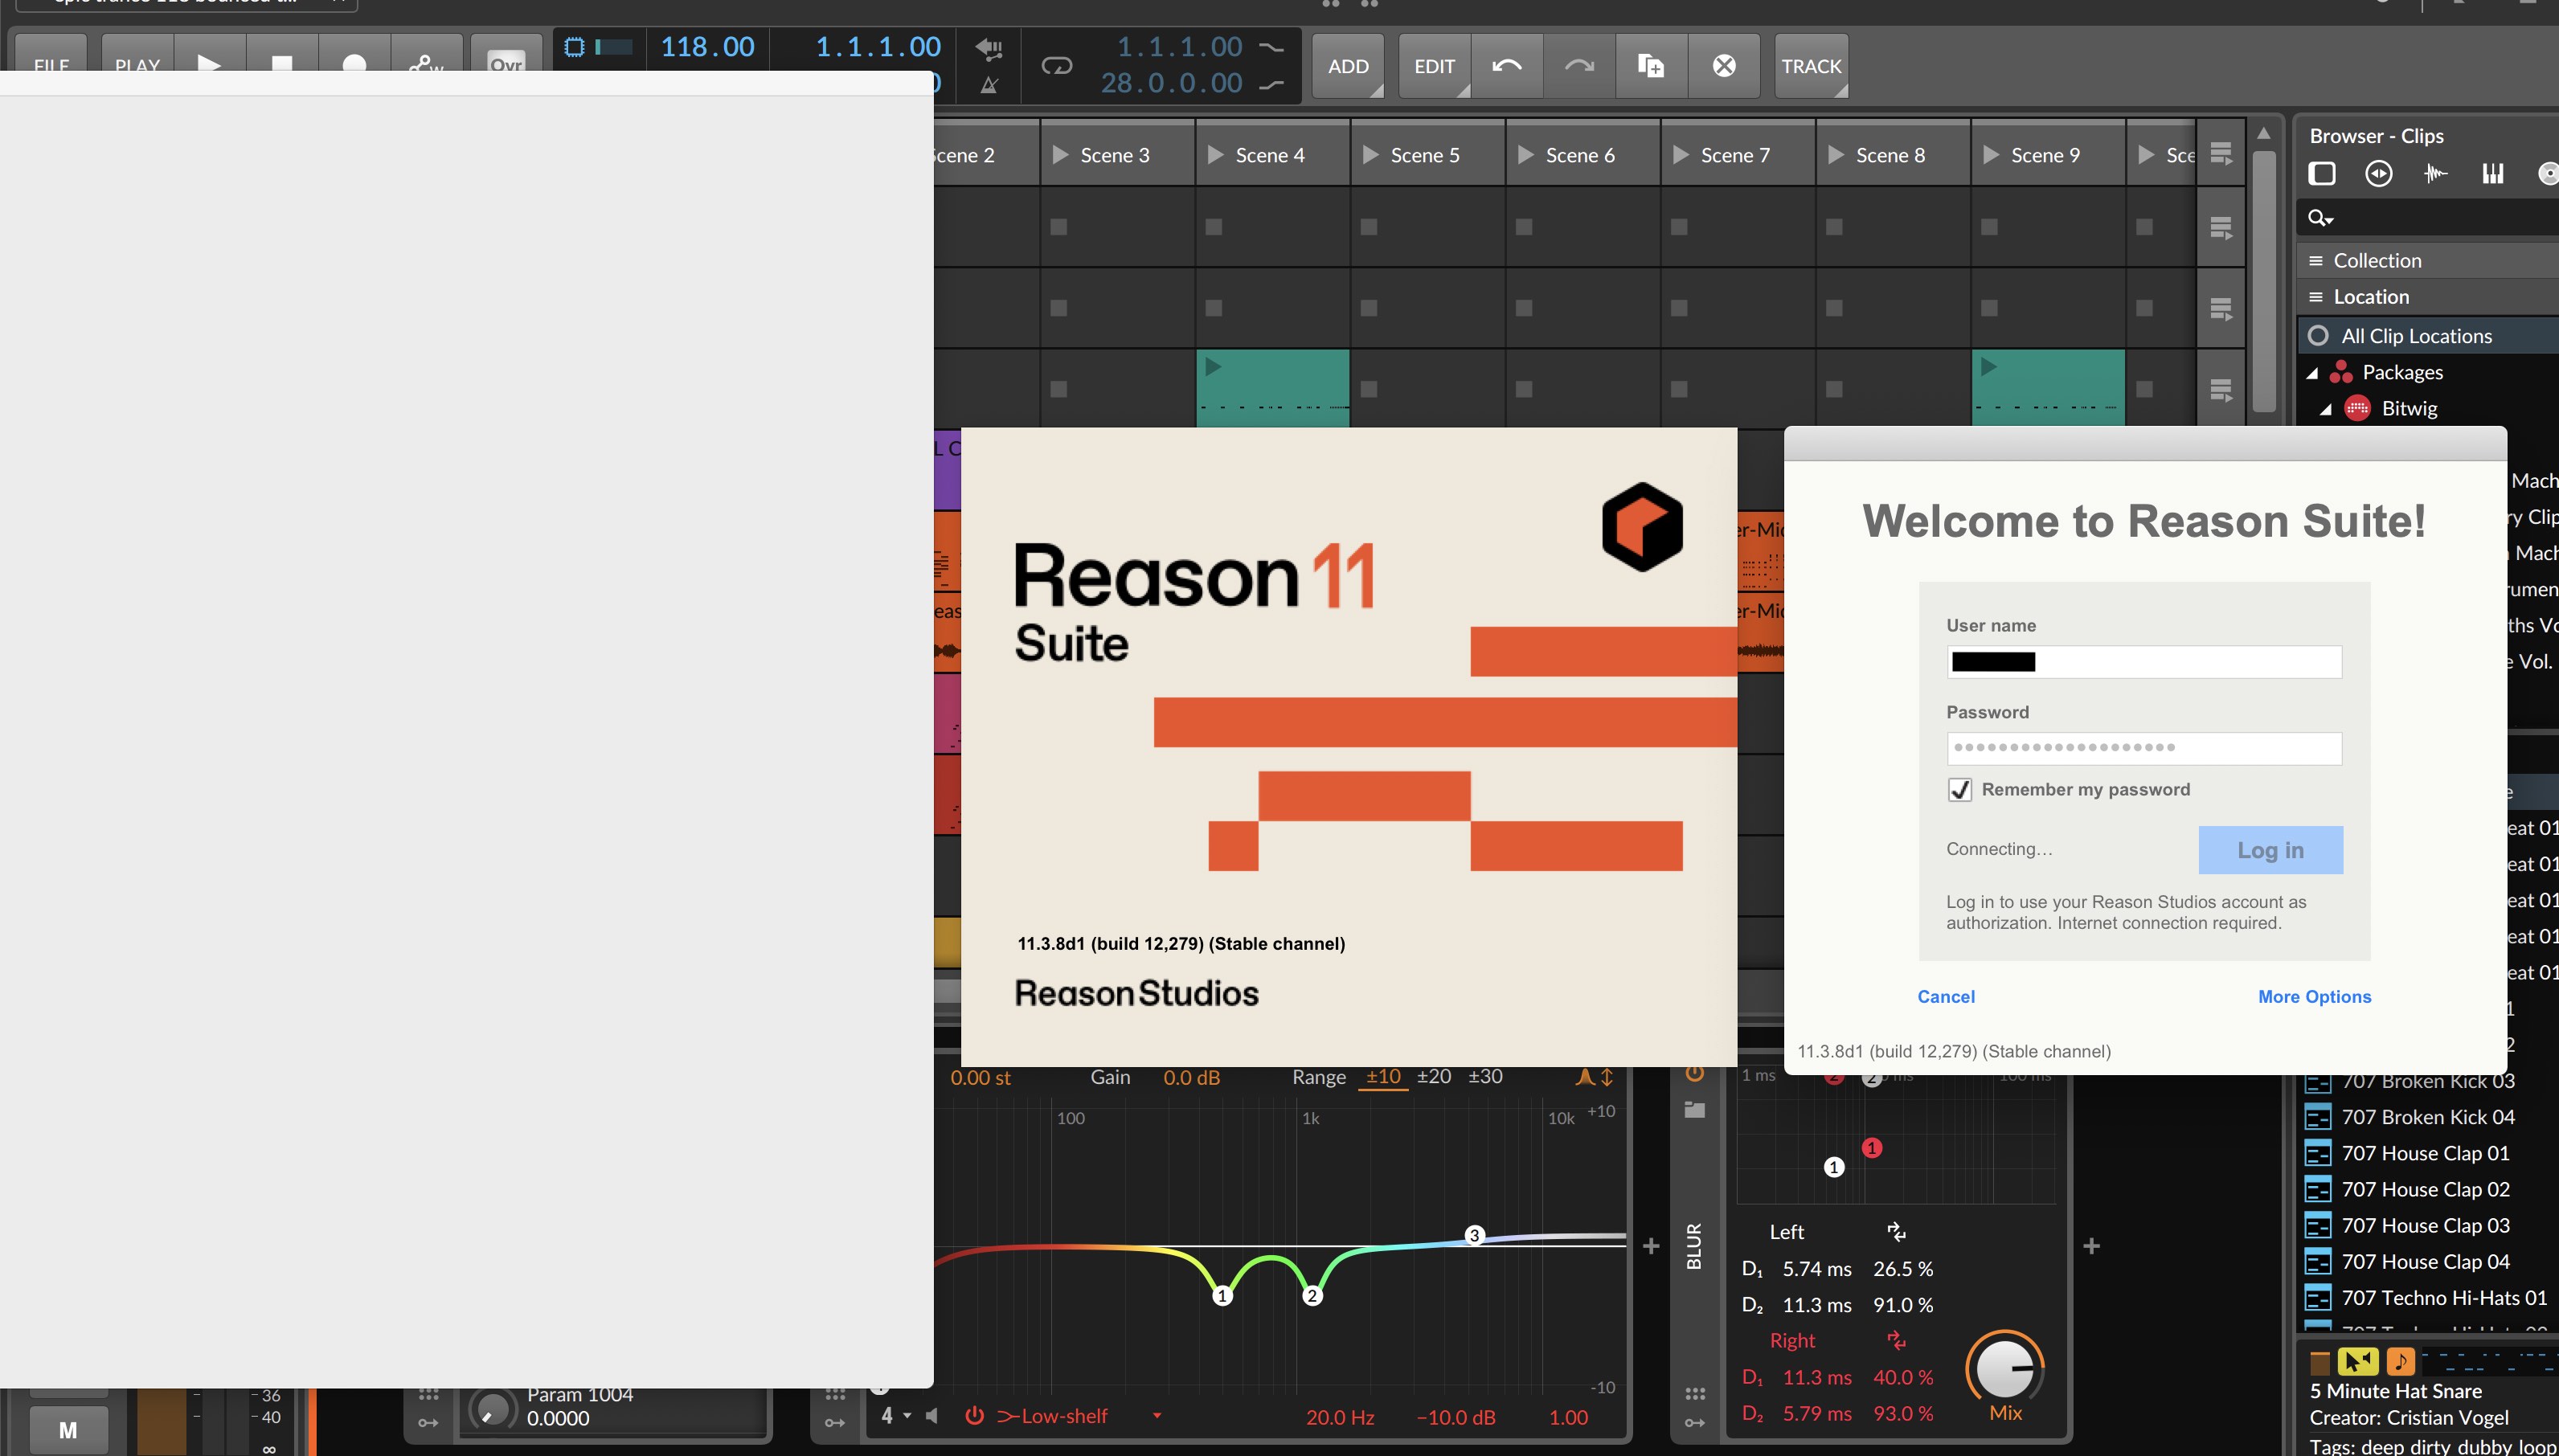Open the samples browser waveform icon

point(2436,174)
